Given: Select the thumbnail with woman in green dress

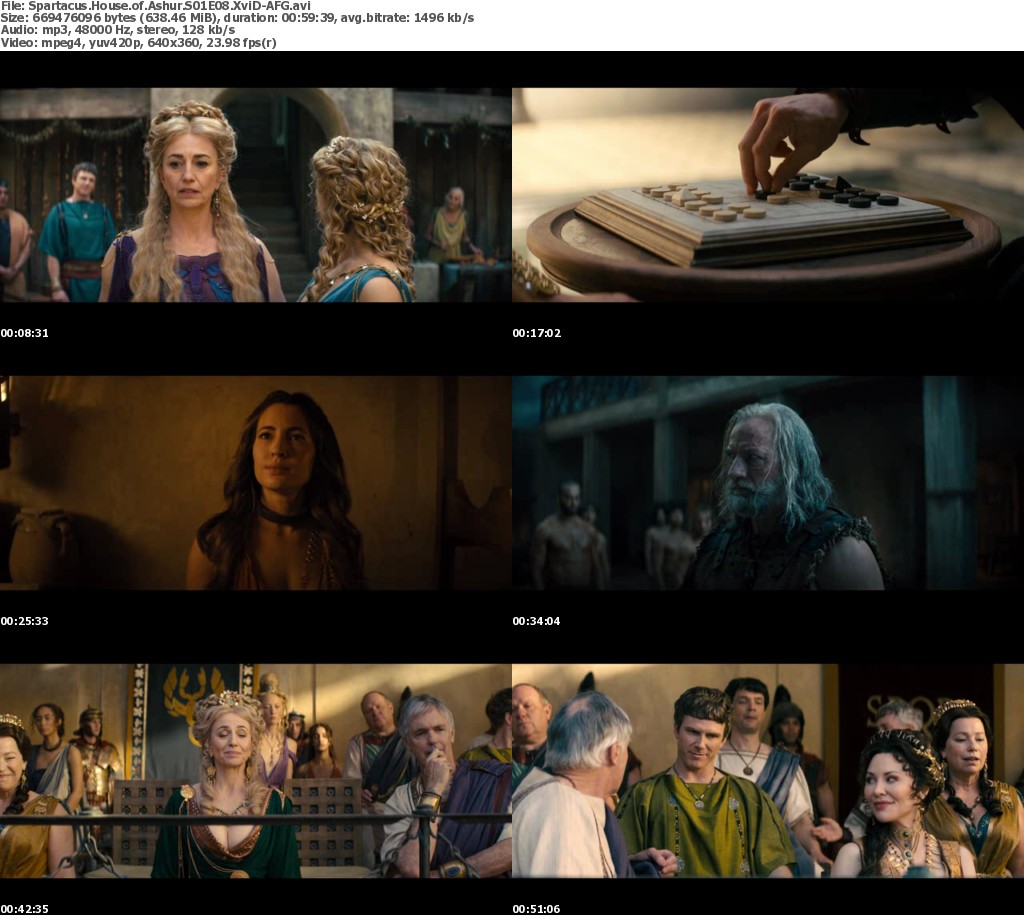Looking at the screenshot, I should [x=255, y=771].
